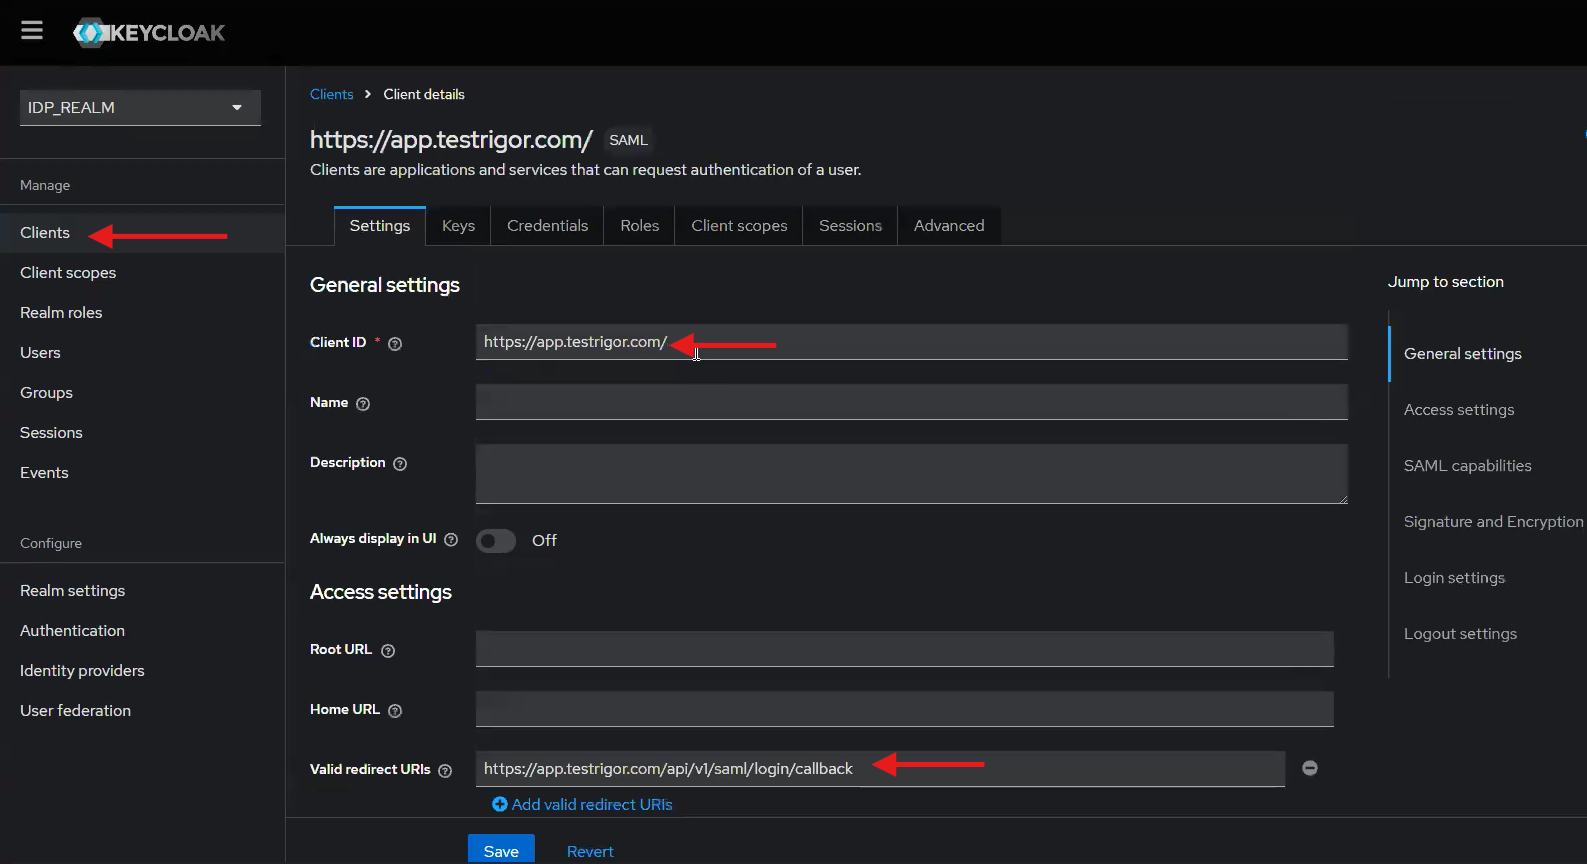Click the SAML protocol badge

tap(628, 141)
